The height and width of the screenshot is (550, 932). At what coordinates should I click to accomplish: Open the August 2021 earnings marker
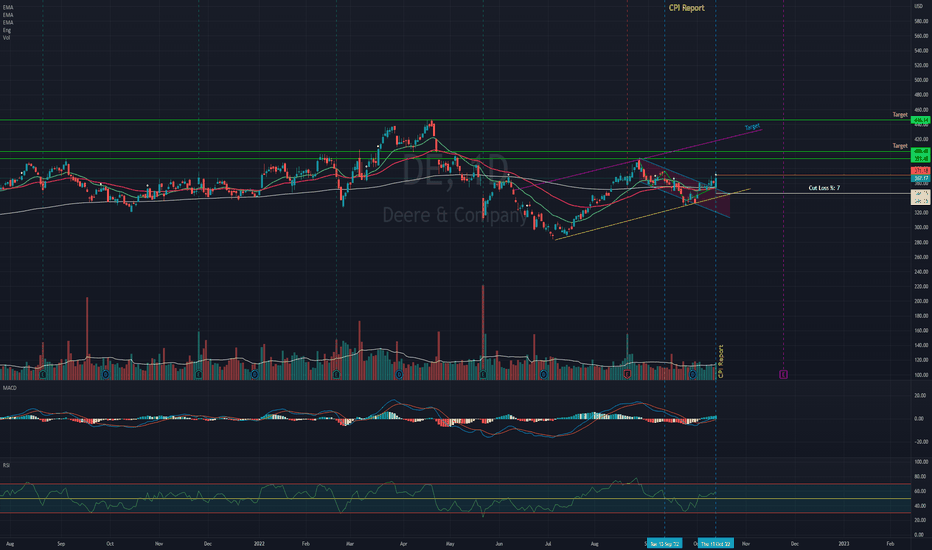43,375
